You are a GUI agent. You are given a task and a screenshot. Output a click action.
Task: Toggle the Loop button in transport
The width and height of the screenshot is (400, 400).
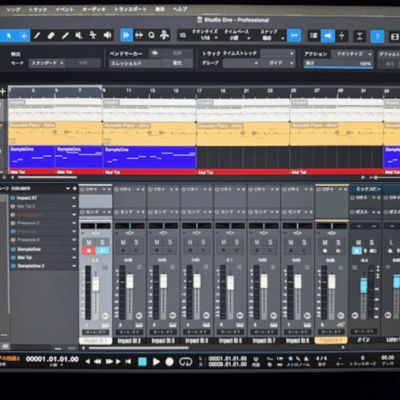coord(186,361)
